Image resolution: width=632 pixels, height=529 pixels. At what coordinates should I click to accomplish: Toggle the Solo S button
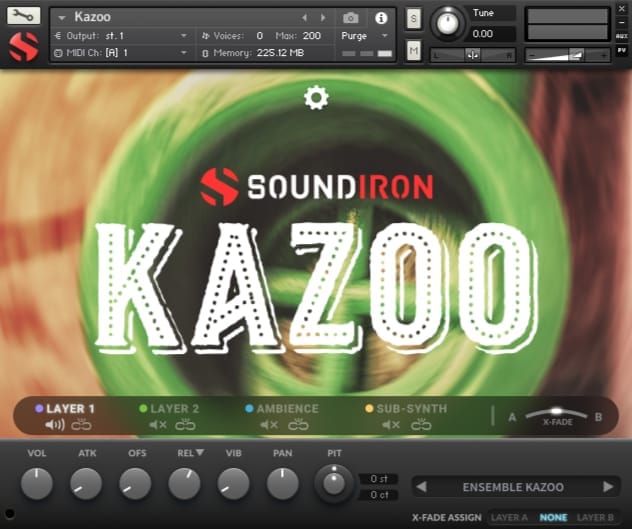click(x=414, y=19)
